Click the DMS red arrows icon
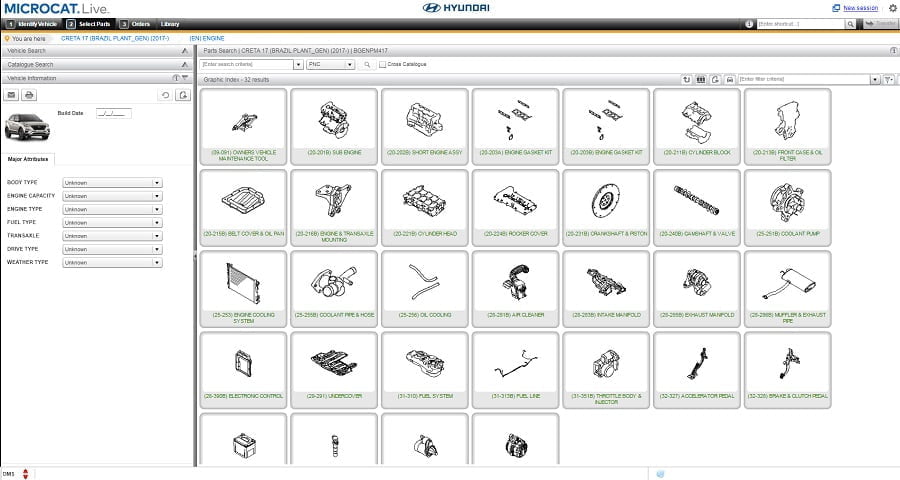The width and height of the screenshot is (900, 480). [25, 474]
